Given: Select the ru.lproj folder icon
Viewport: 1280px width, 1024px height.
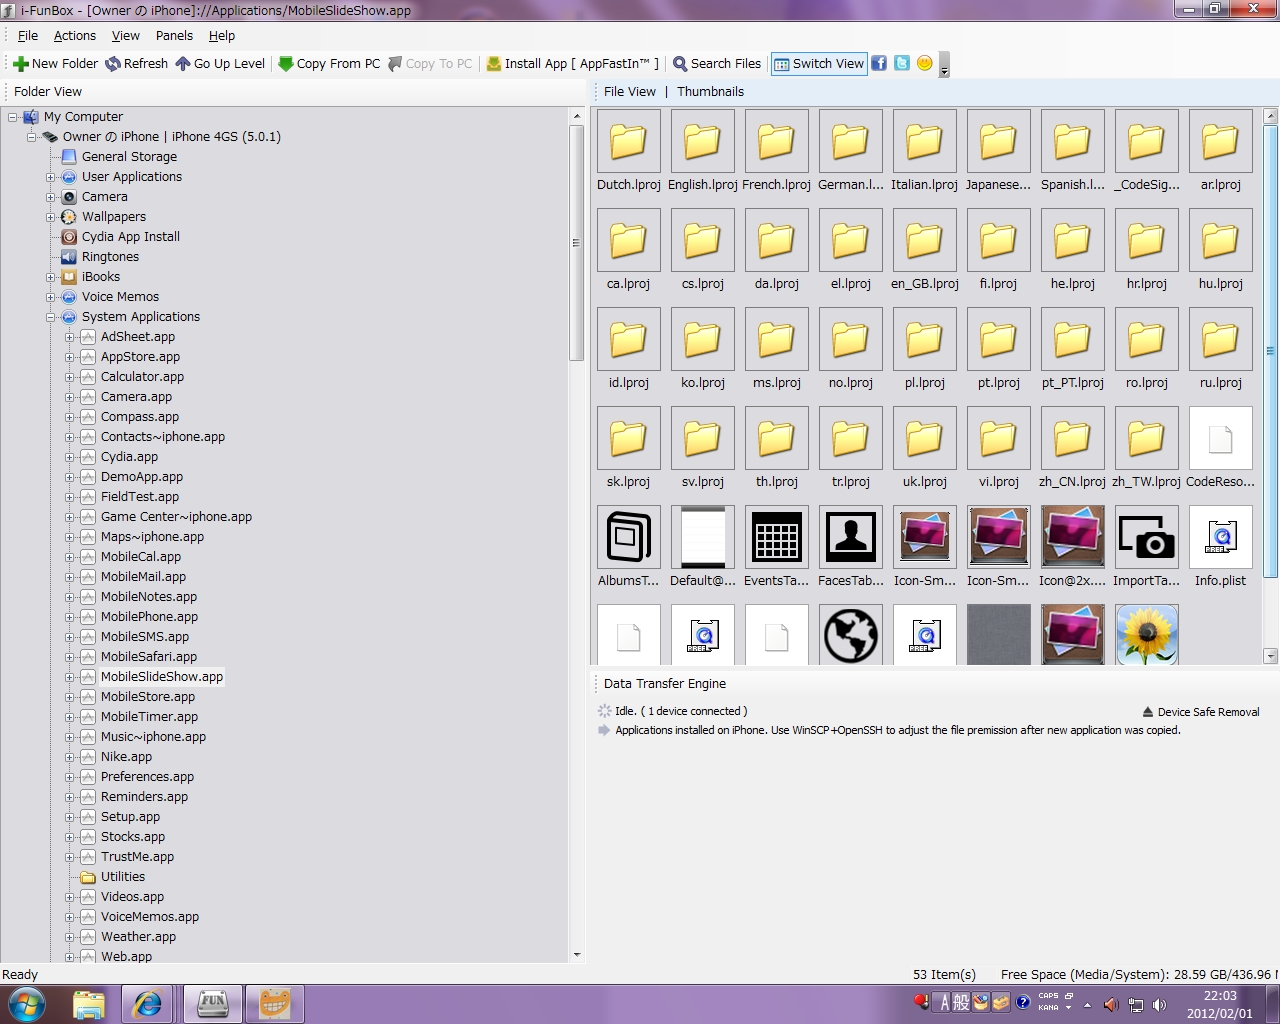Looking at the screenshot, I should (1220, 340).
